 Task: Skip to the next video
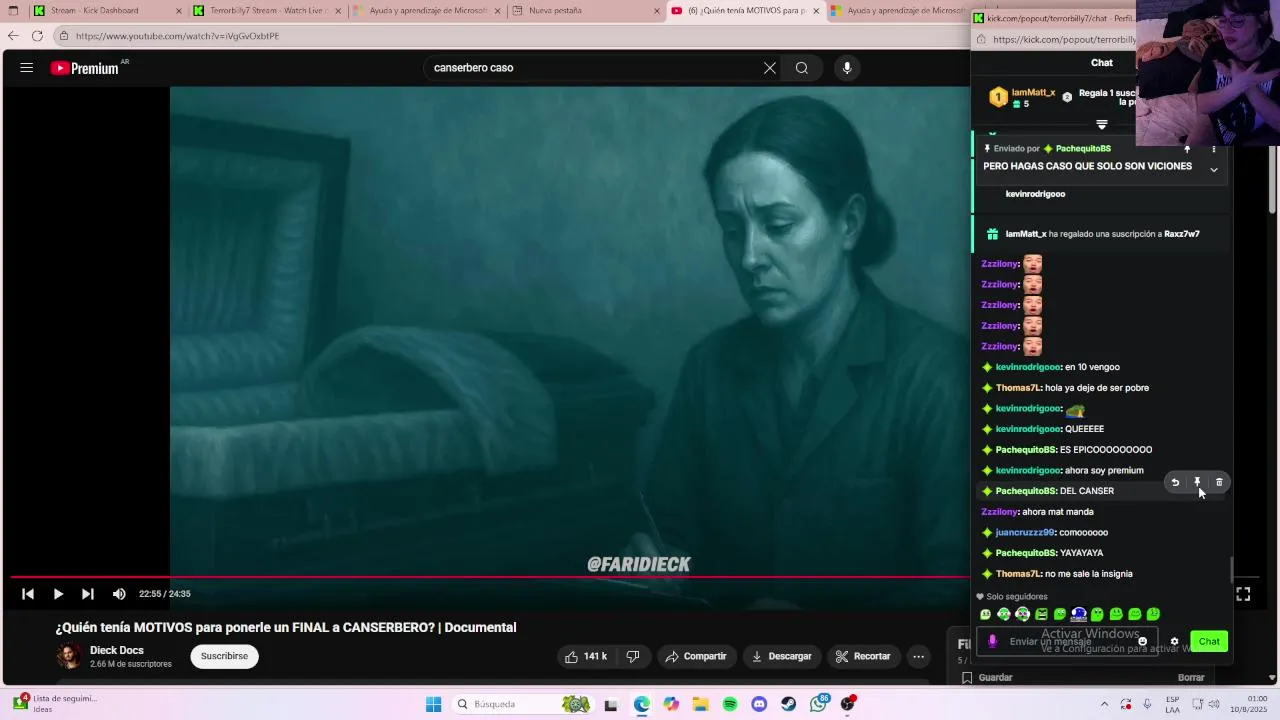coord(88,594)
